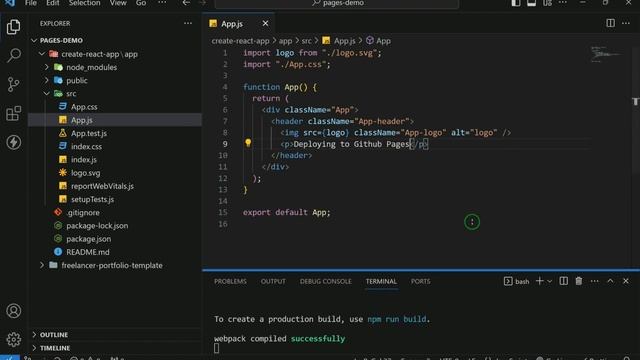Expand the public folder
This screenshot has width=640, height=360.
[47, 80]
